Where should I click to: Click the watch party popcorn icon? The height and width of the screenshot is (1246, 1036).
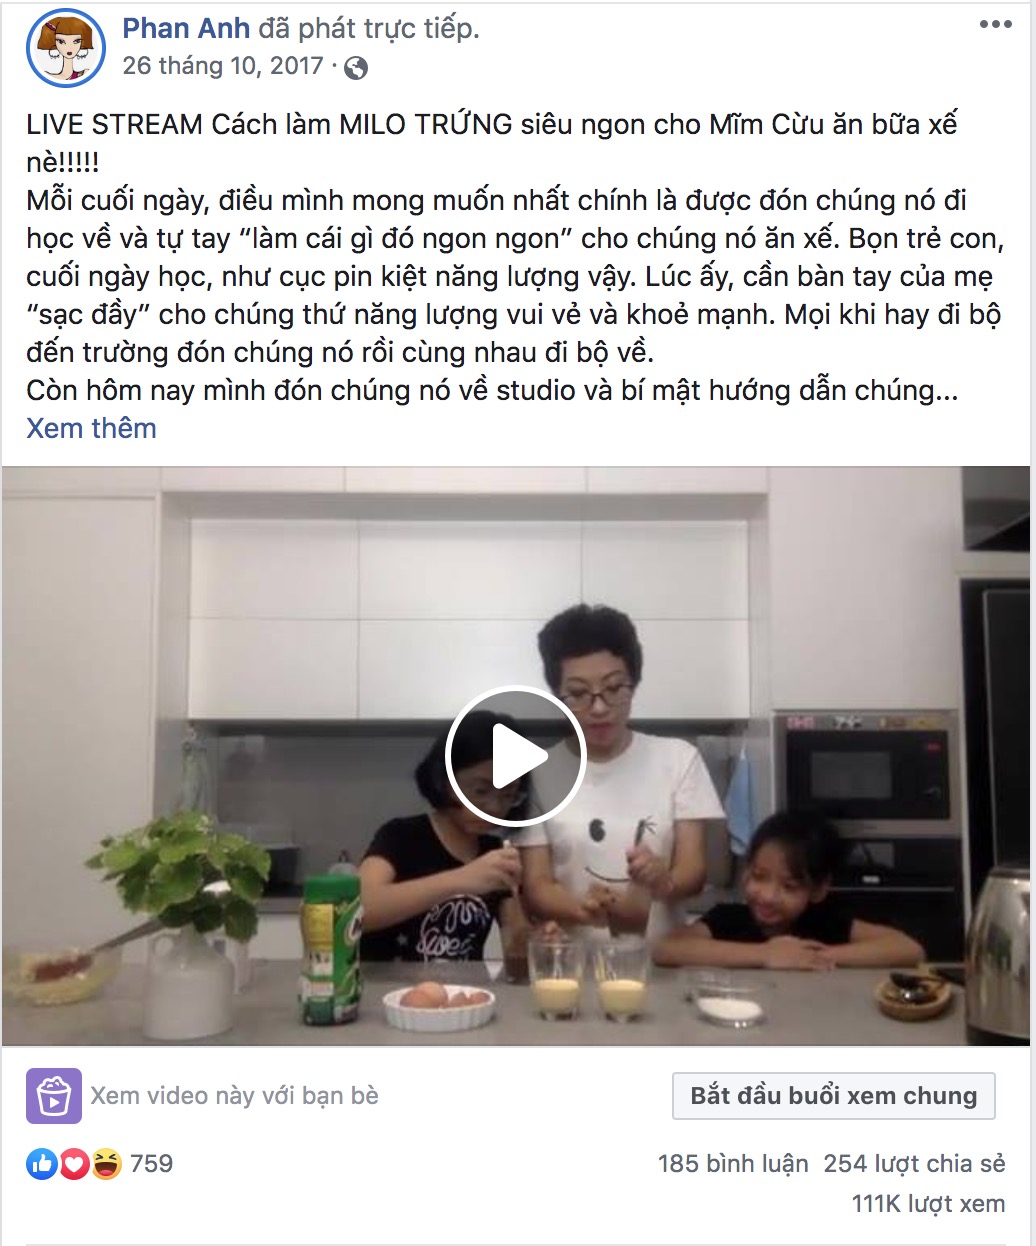coord(53,1096)
